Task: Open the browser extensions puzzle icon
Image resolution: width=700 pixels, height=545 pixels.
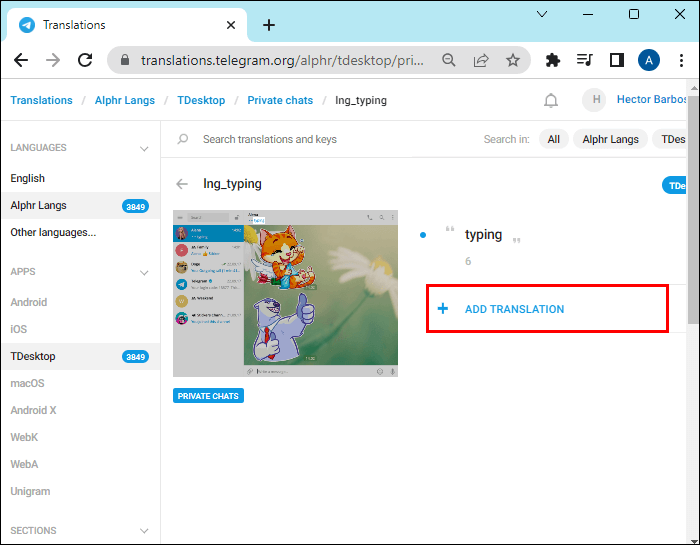Action: (553, 60)
